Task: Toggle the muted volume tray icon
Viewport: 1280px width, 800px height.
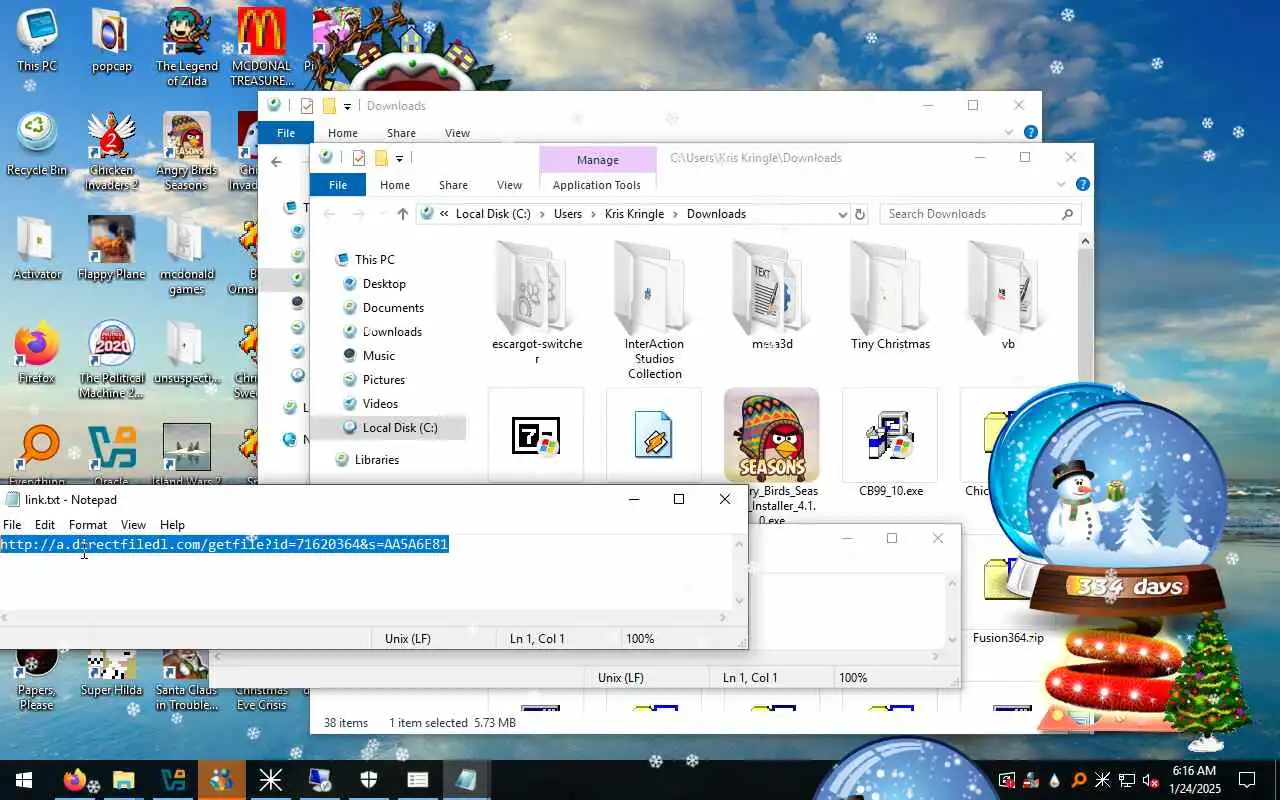Action: (1150, 780)
